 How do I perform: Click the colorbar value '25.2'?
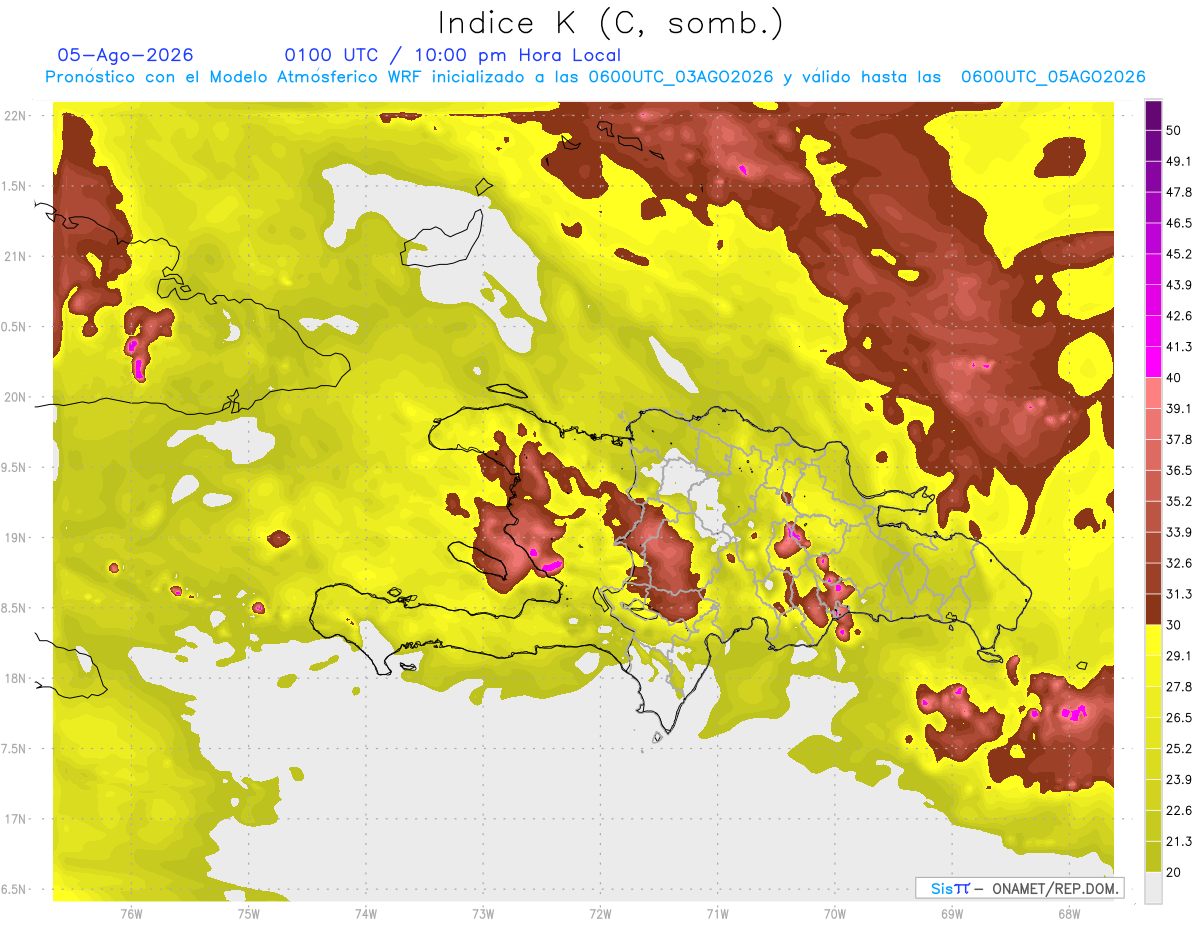click(x=1178, y=749)
